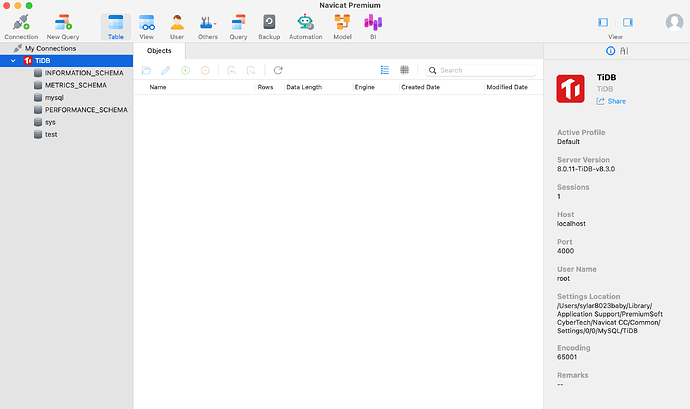Open the Backup toolbar icon
The image size is (690, 409).
pos(269,27)
